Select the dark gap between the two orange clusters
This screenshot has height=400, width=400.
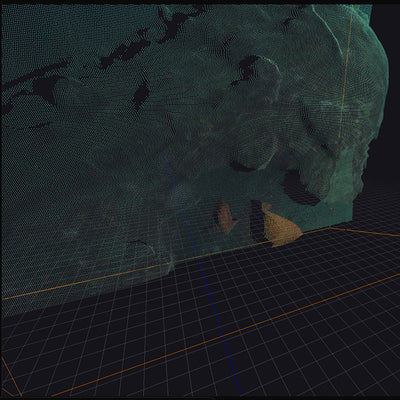point(256,220)
